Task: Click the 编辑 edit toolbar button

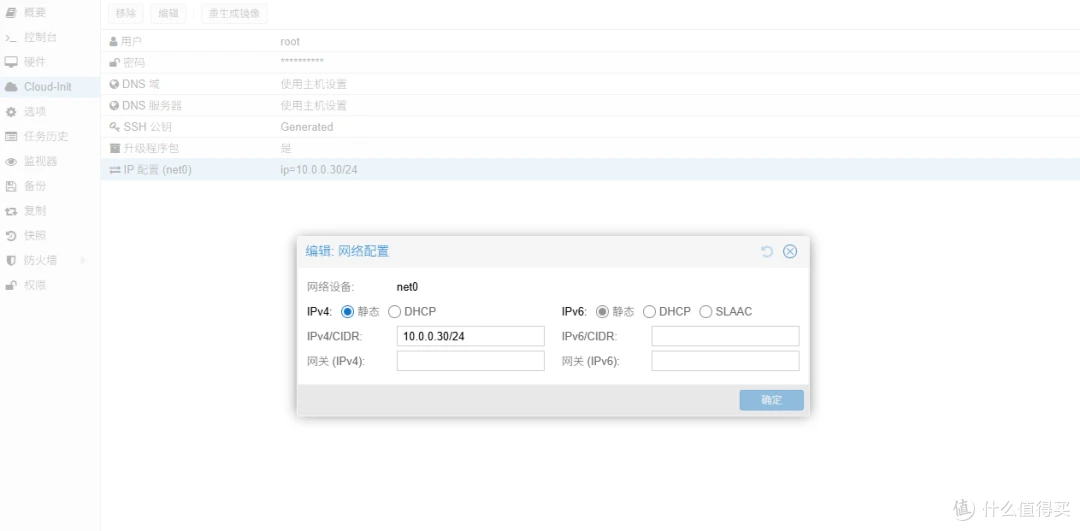Action: point(168,13)
